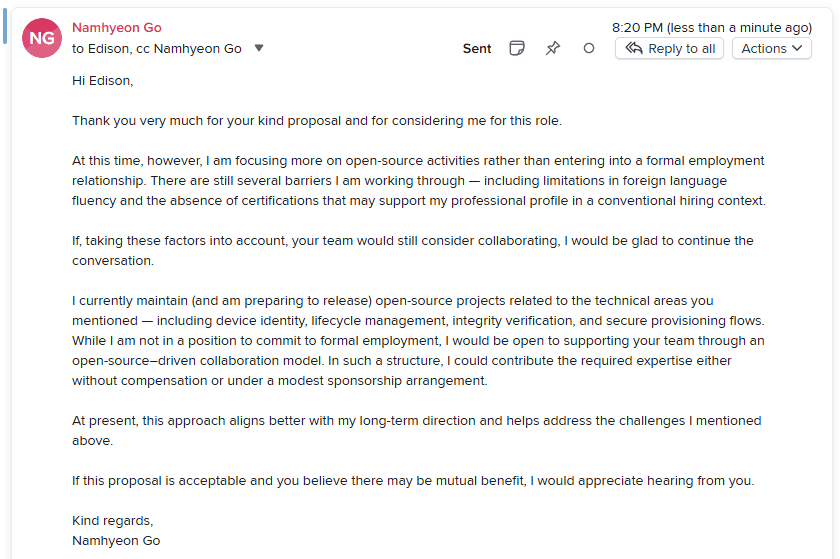Viewport: 840px width, 559px height.
Task: Click the 8:20 PM timestamp
Action: pyautogui.click(x=711, y=28)
